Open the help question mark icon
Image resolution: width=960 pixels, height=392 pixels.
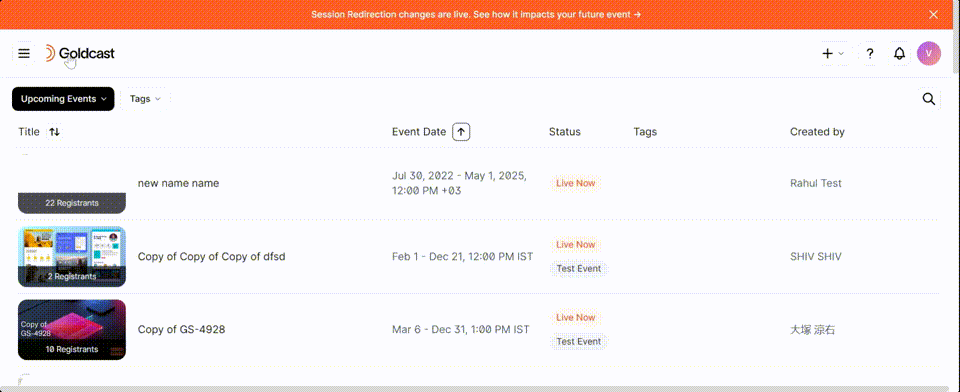870,53
